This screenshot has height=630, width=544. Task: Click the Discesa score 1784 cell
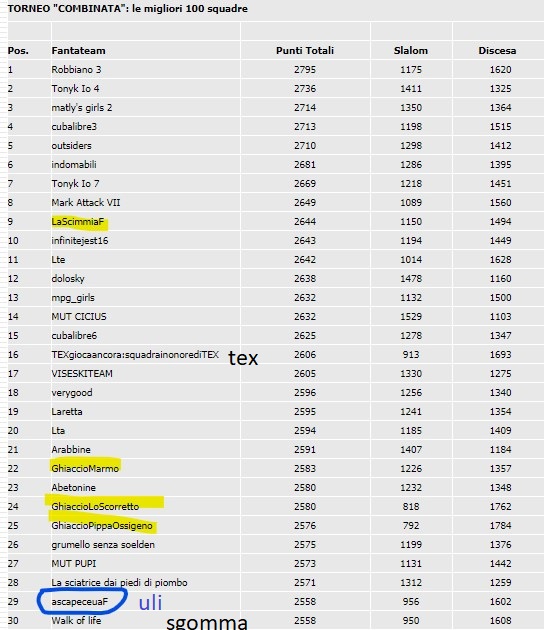pyautogui.click(x=500, y=526)
